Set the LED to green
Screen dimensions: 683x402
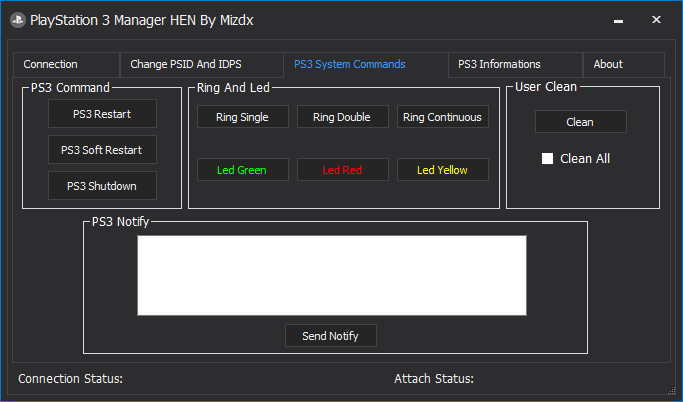point(243,170)
